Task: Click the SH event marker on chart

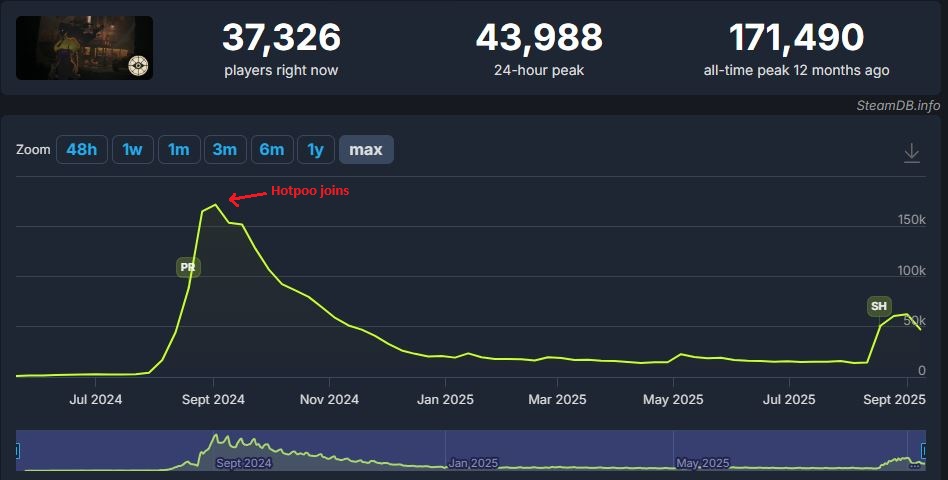Action: coord(879,306)
